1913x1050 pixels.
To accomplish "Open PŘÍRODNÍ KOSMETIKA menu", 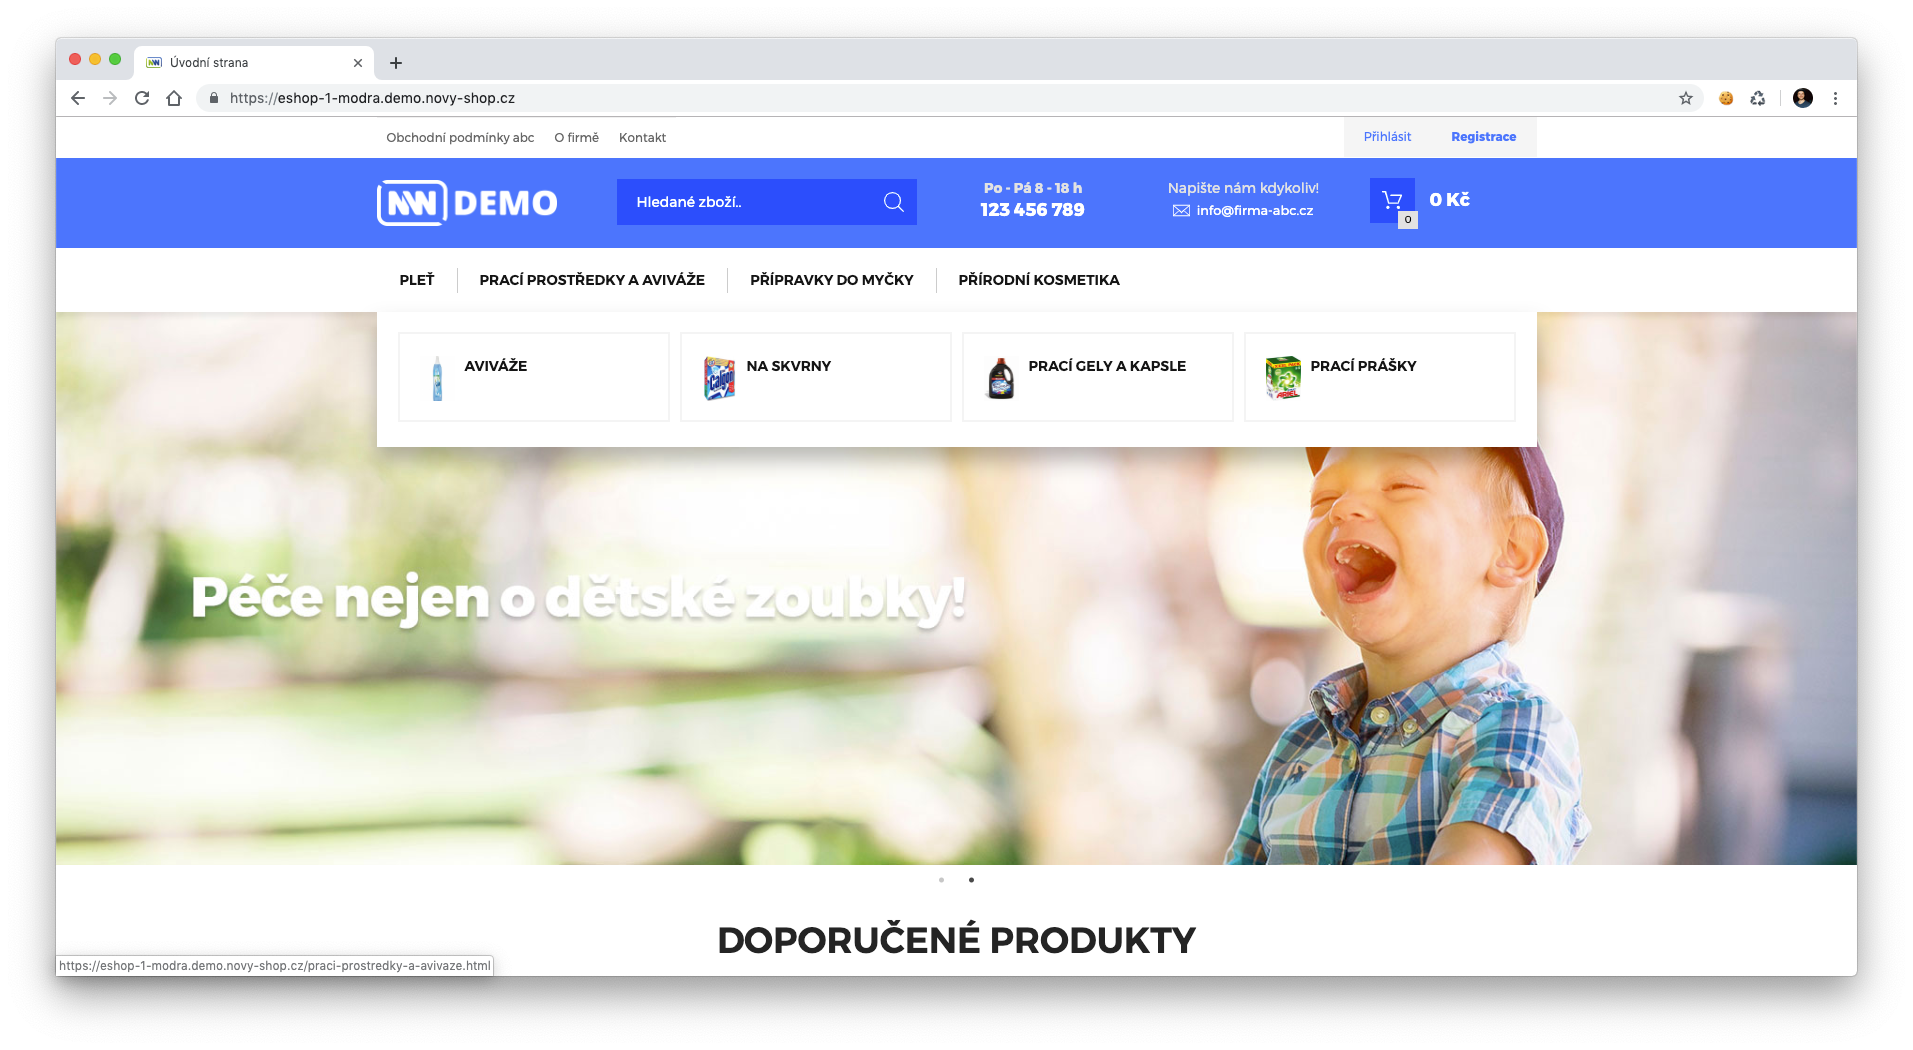I will coord(1039,280).
